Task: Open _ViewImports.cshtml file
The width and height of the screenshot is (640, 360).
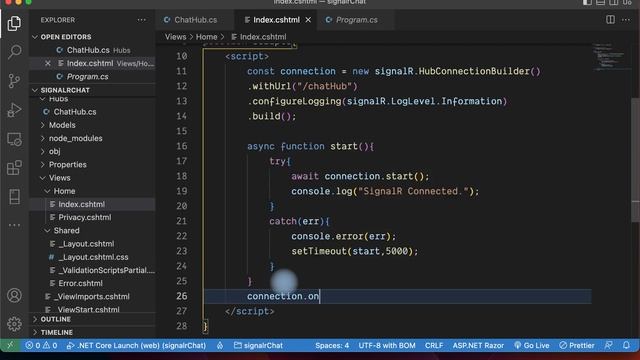Action: (x=91, y=297)
